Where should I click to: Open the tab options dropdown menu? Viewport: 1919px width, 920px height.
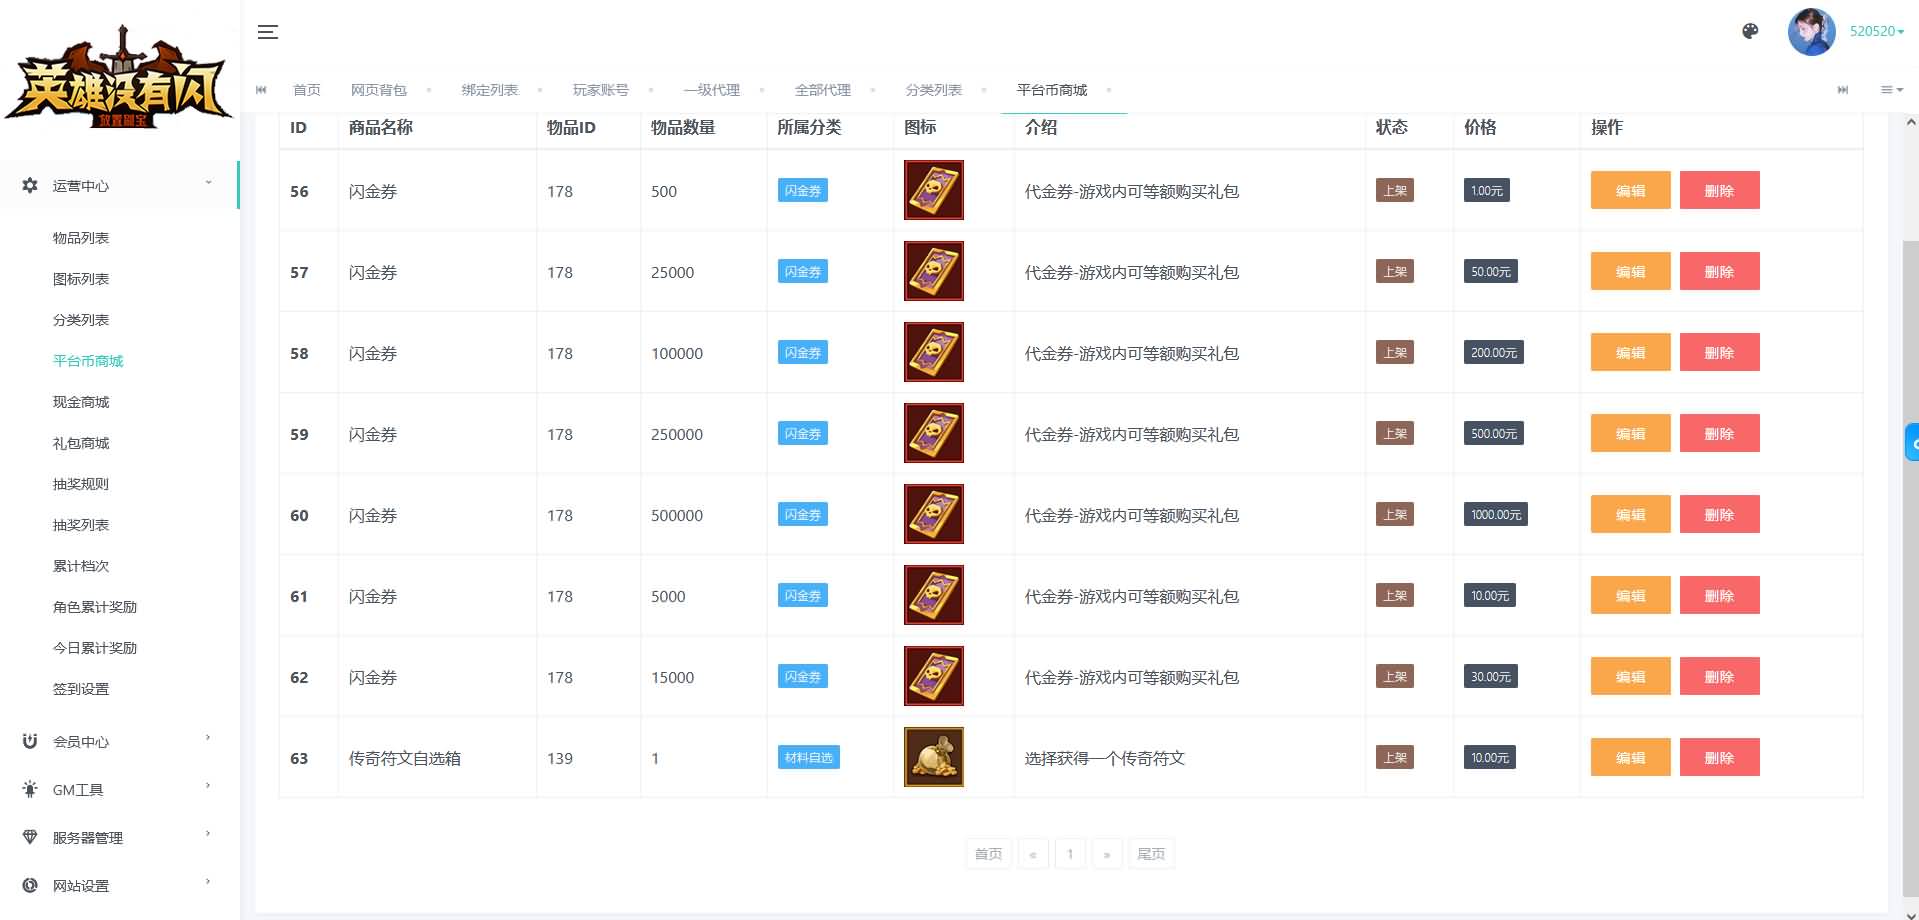coord(1891,90)
